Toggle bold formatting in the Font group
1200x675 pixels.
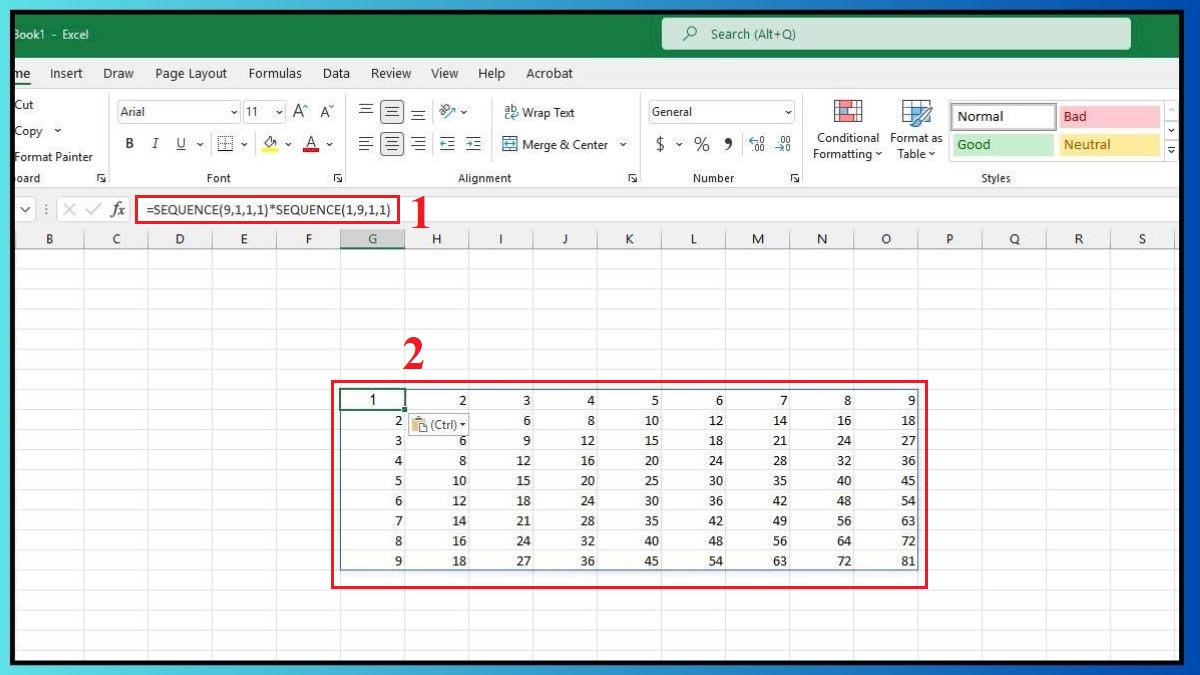pyautogui.click(x=130, y=144)
